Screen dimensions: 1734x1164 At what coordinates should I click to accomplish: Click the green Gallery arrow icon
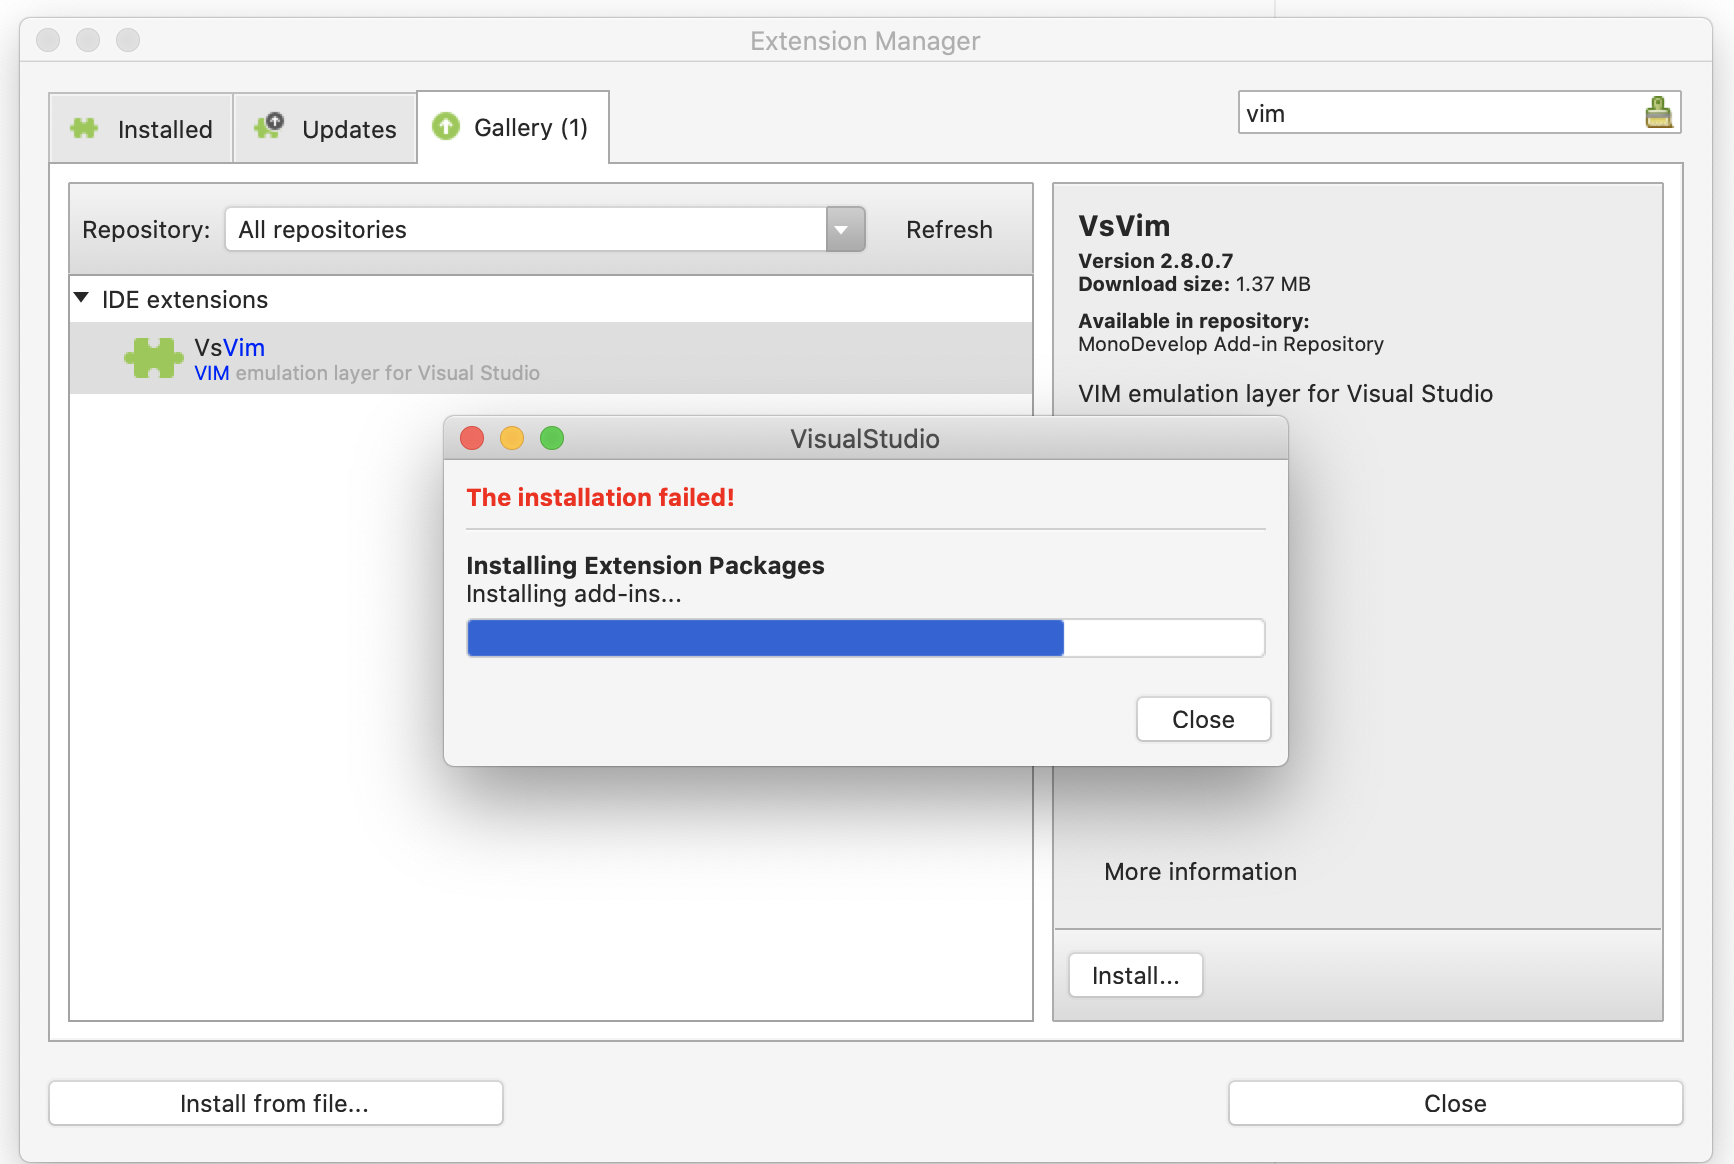pyautogui.click(x=446, y=126)
